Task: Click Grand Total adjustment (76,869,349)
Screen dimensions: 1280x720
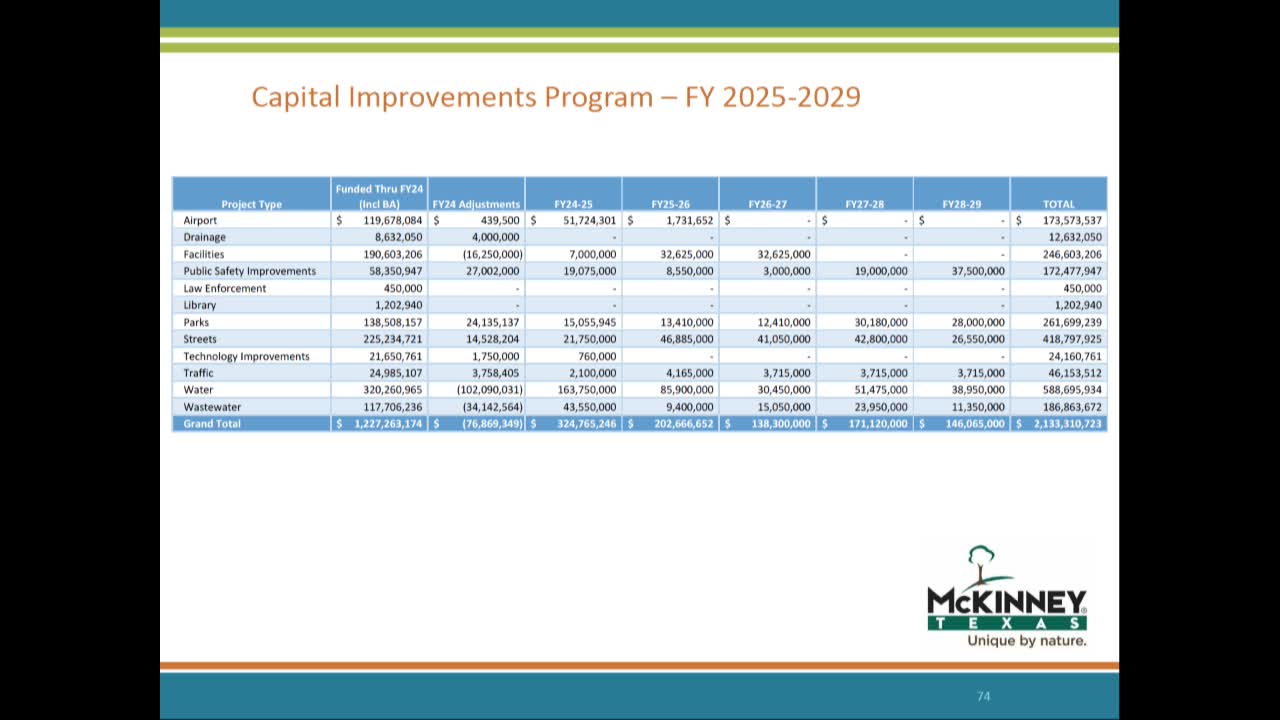Action: click(x=492, y=424)
